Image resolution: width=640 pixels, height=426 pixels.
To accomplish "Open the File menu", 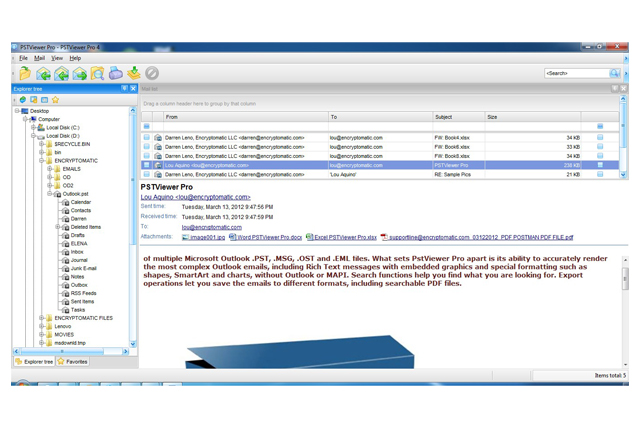I will [24, 58].
